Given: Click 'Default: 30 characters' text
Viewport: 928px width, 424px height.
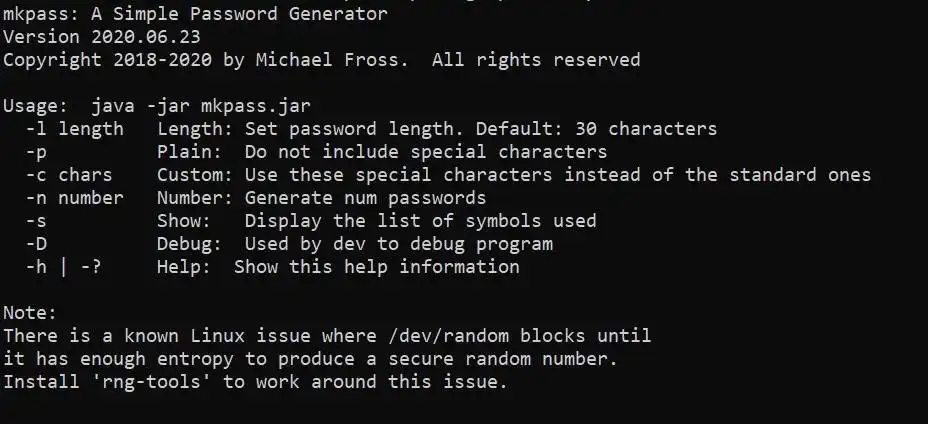Looking at the screenshot, I should coord(596,128).
